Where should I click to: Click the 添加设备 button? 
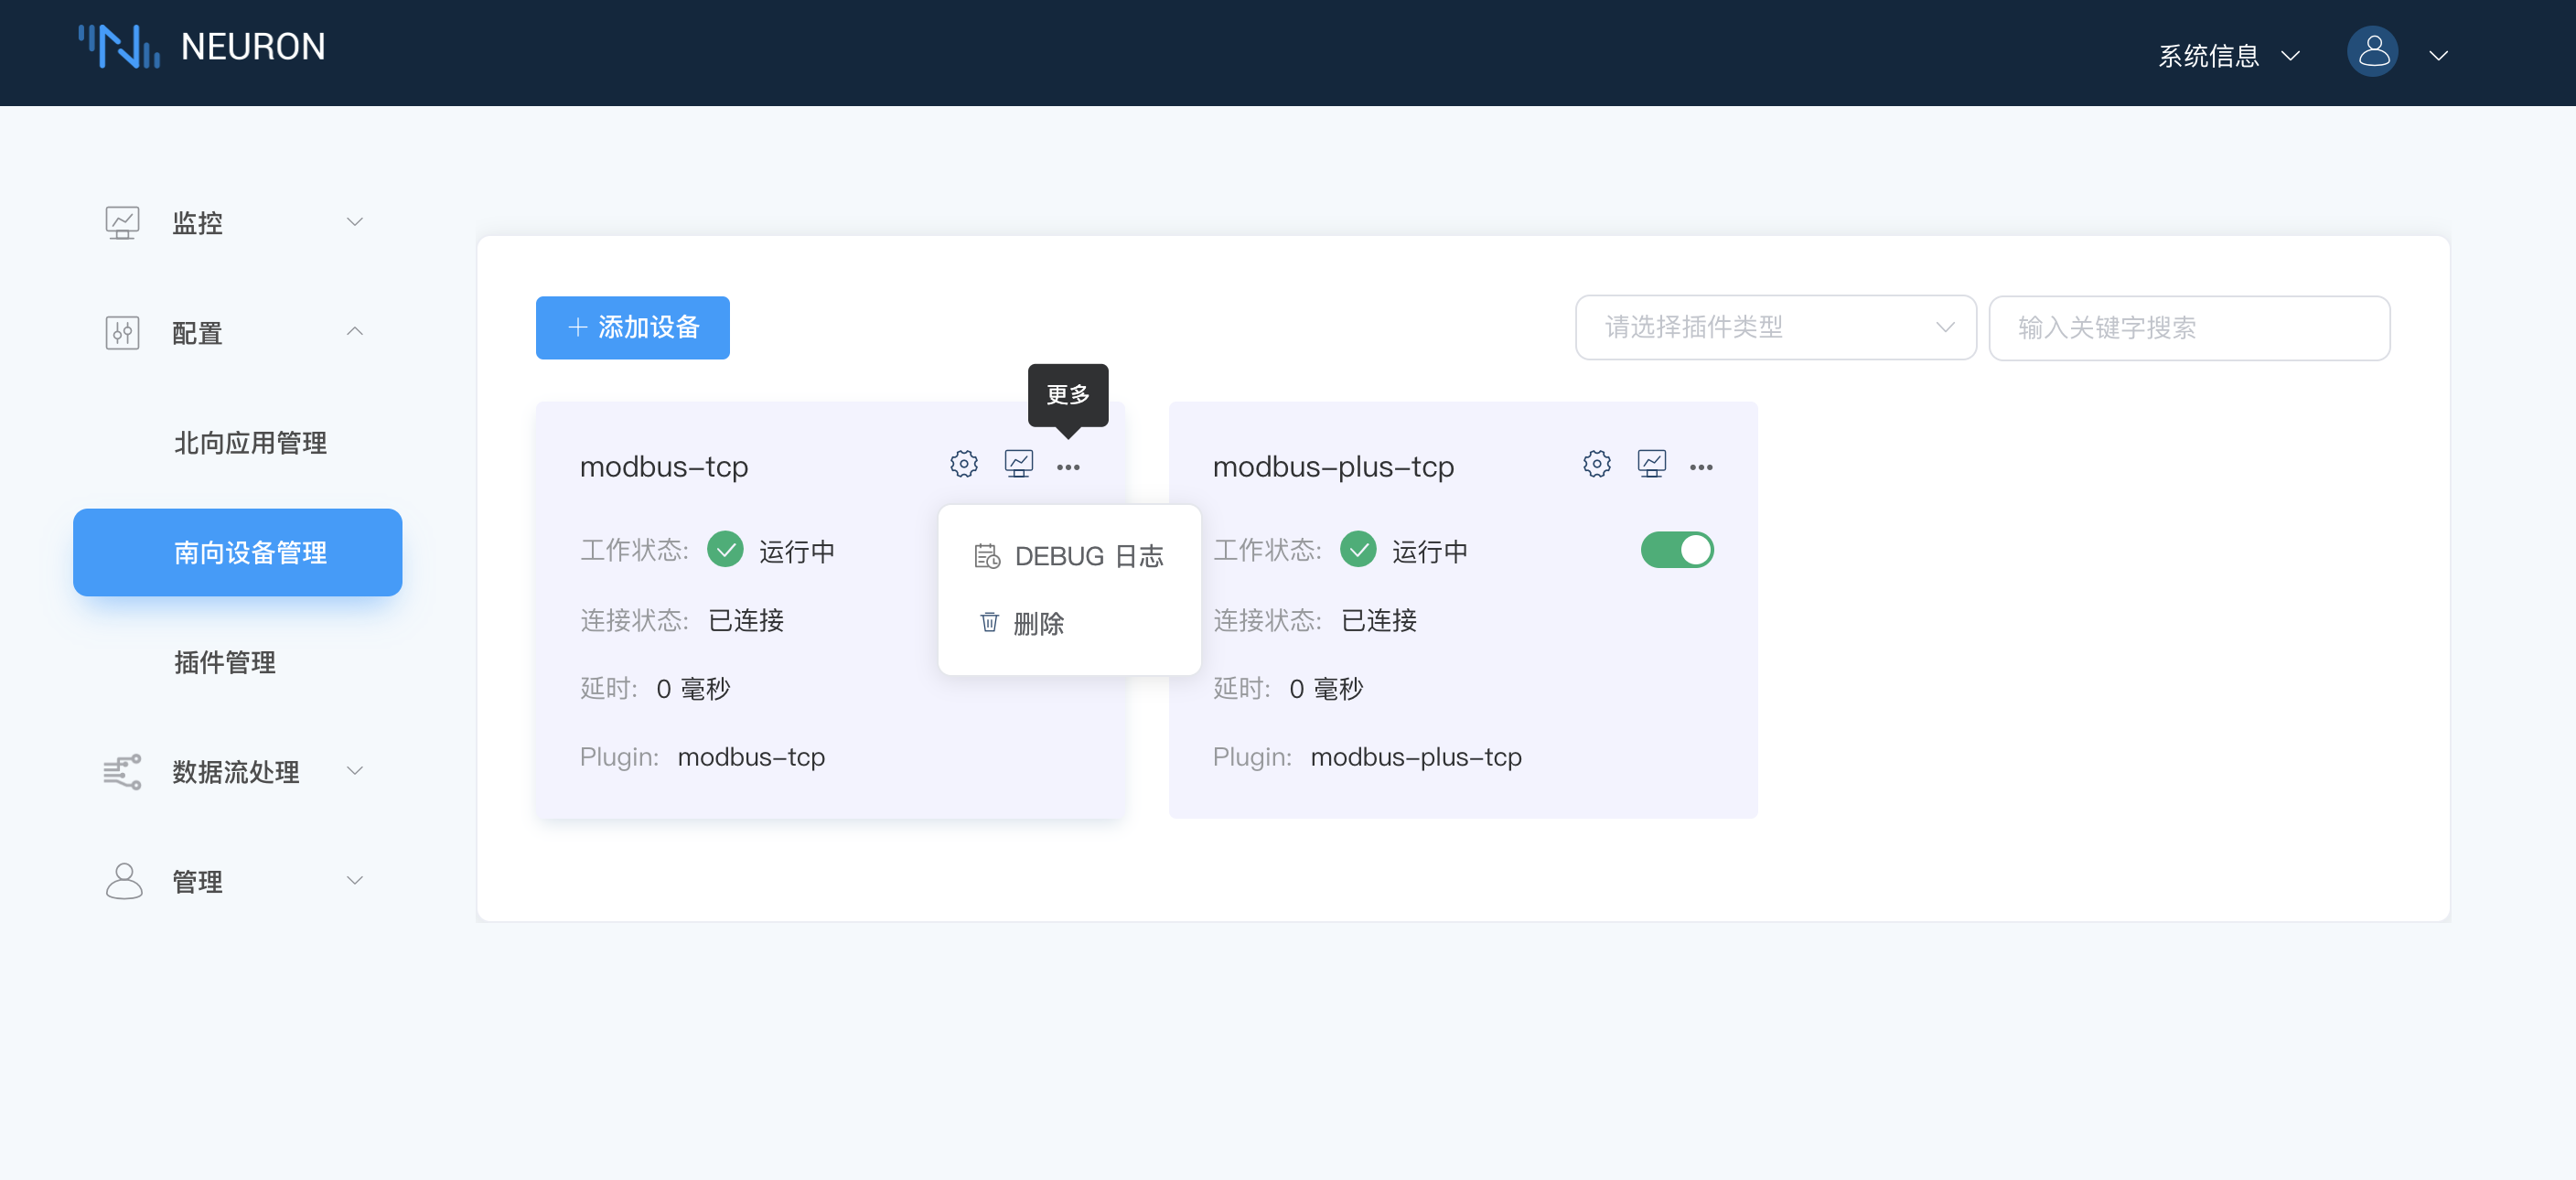click(632, 327)
